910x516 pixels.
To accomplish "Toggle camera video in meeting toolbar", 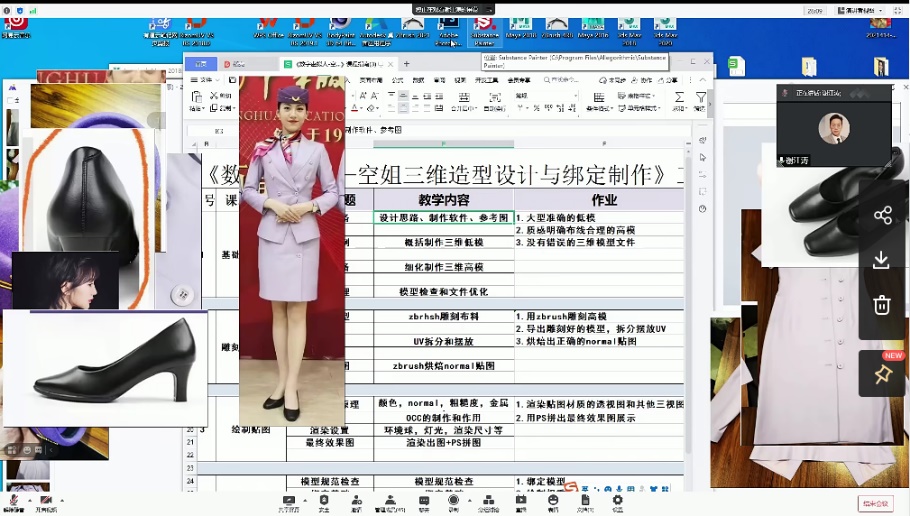I will [x=46, y=500].
